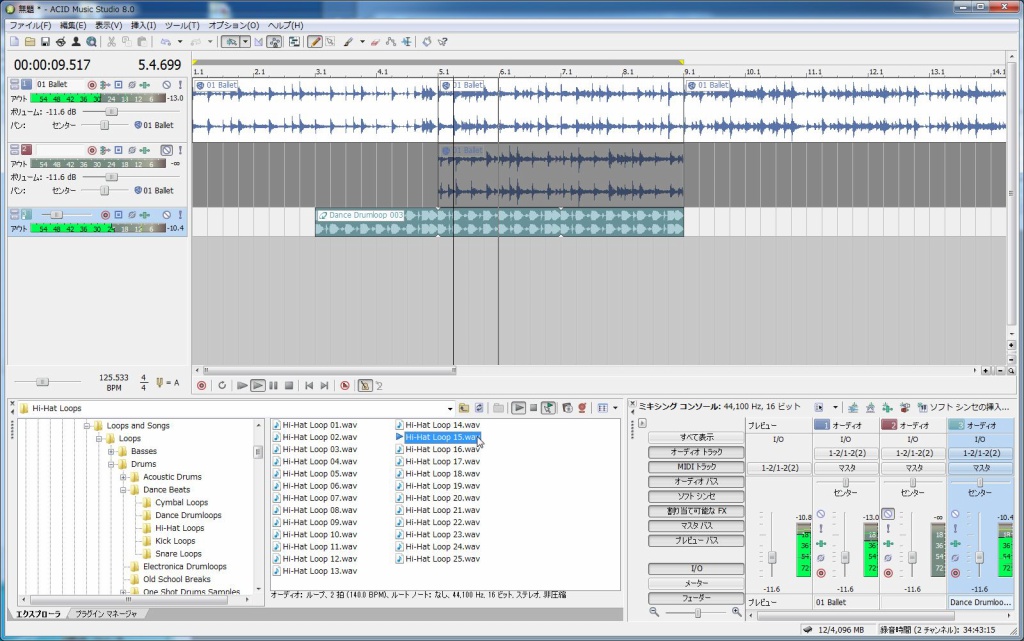Screen dimensions: 1024x641
Task: Expand the Basses folder in the tree
Action: pyautogui.click(x=111, y=451)
